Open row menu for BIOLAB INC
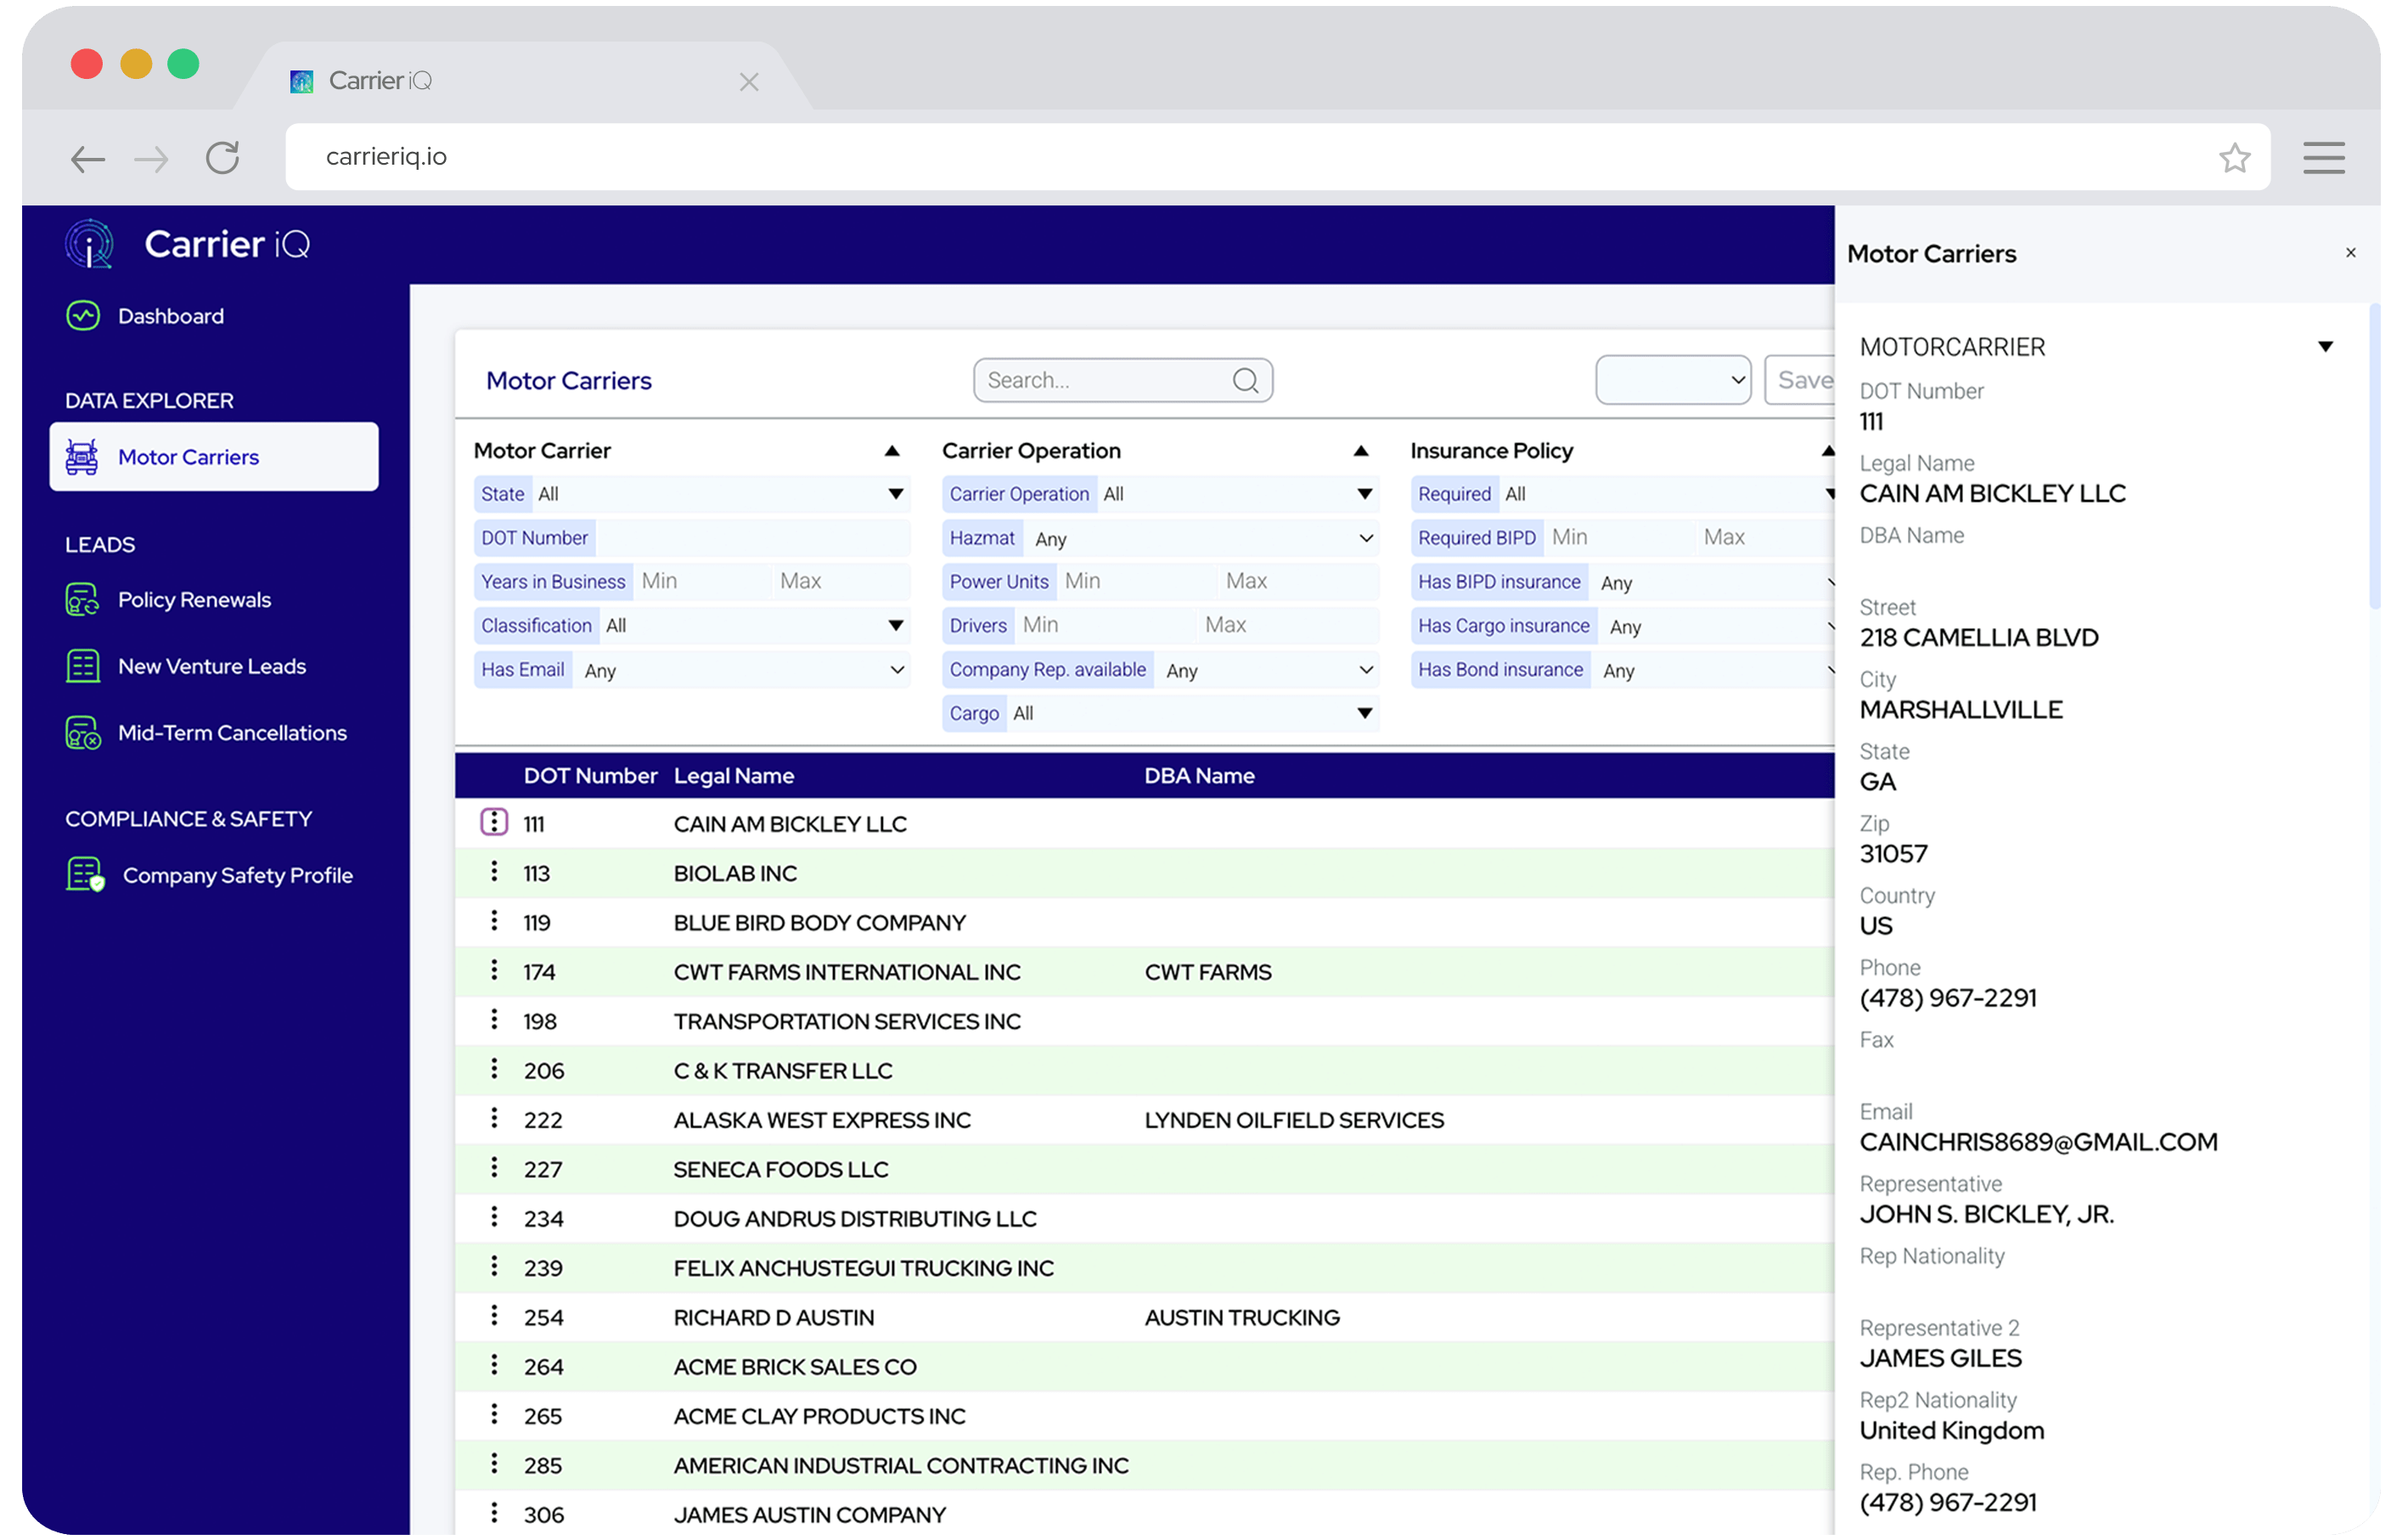This screenshot has height=1540, width=2408. pos(494,872)
